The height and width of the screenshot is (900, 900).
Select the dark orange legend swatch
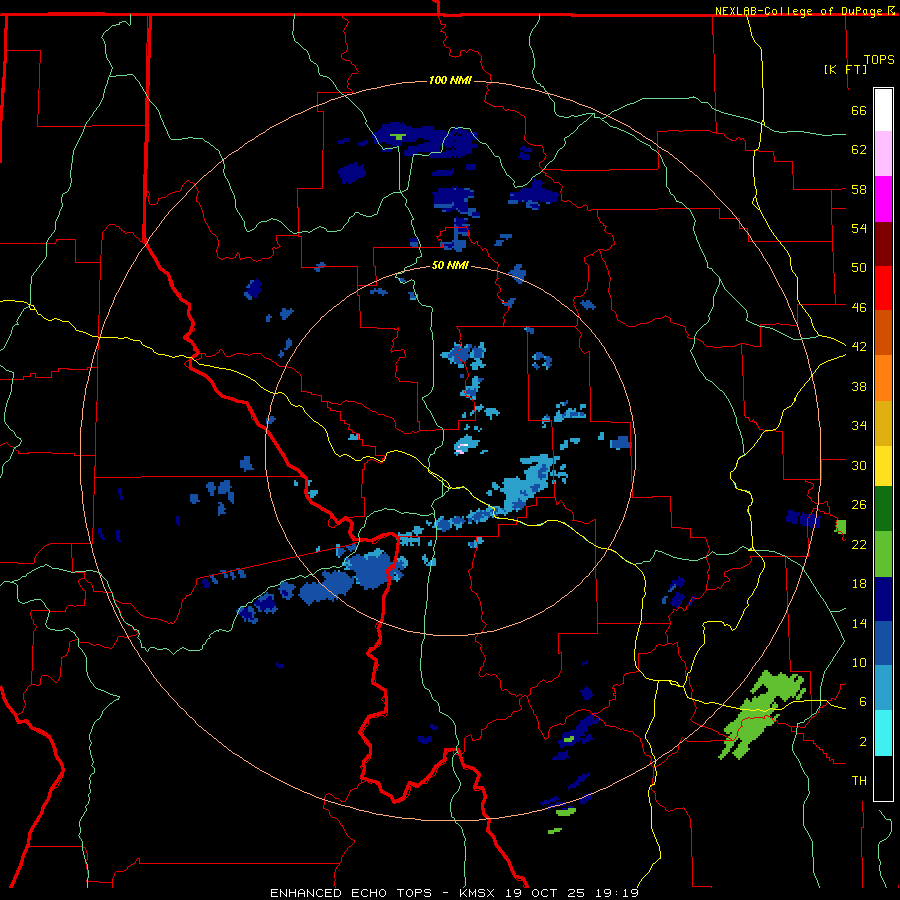coord(883,332)
